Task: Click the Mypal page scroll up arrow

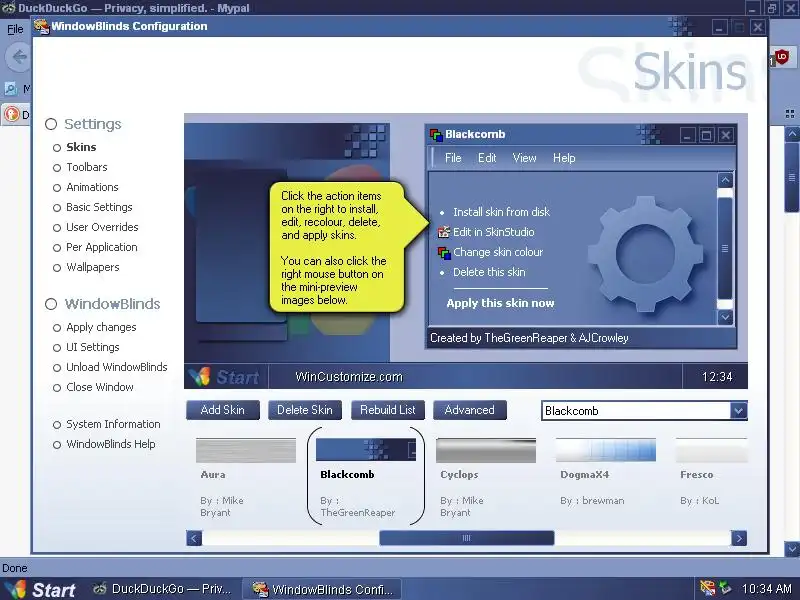Action: coord(792,134)
